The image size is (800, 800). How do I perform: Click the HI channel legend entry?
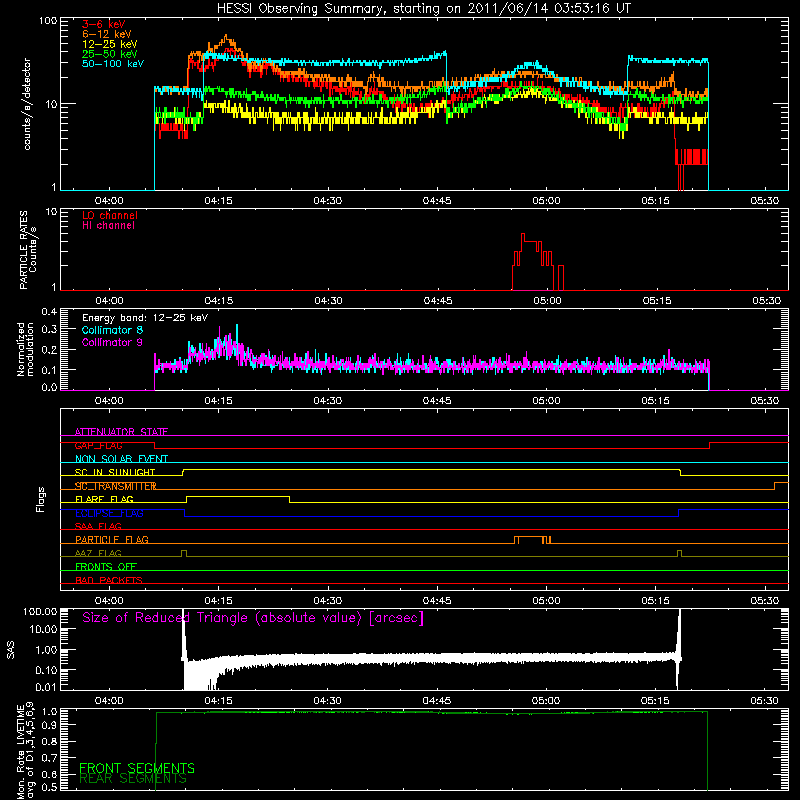pos(108,226)
